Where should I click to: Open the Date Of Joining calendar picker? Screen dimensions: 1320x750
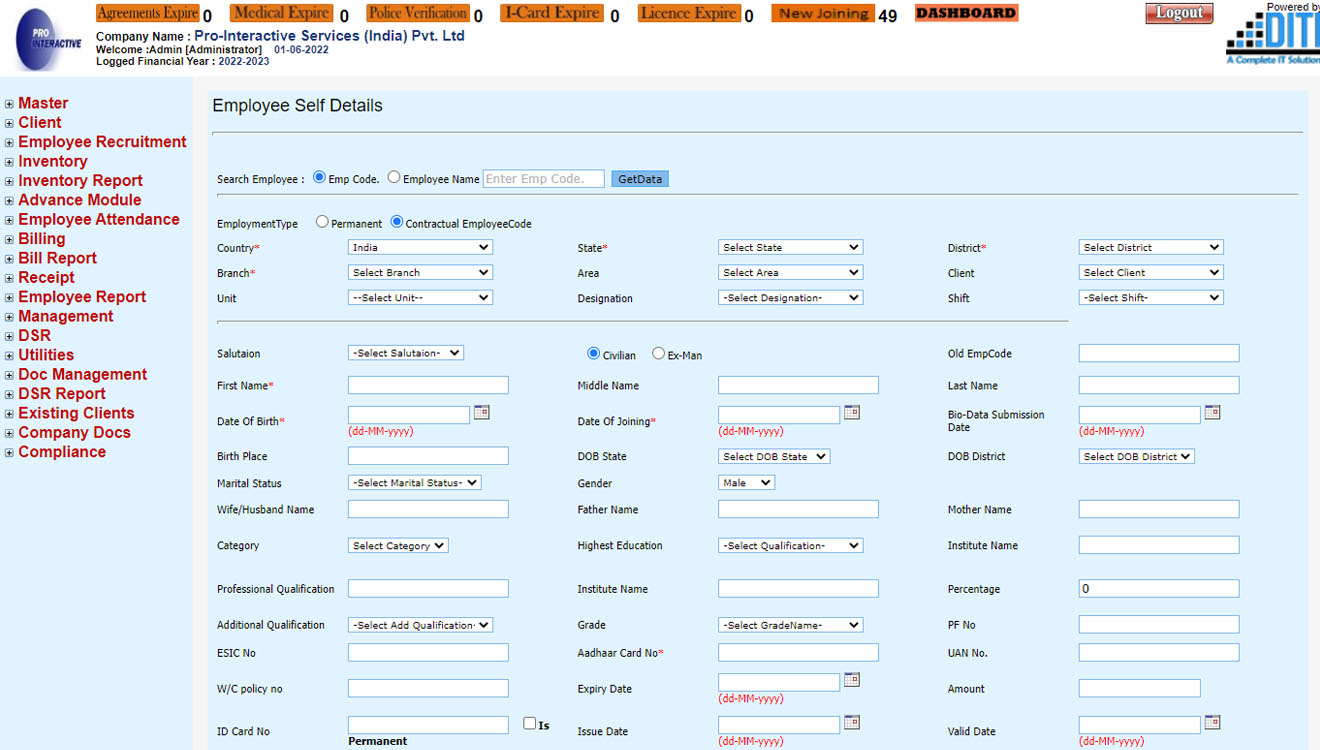point(852,412)
